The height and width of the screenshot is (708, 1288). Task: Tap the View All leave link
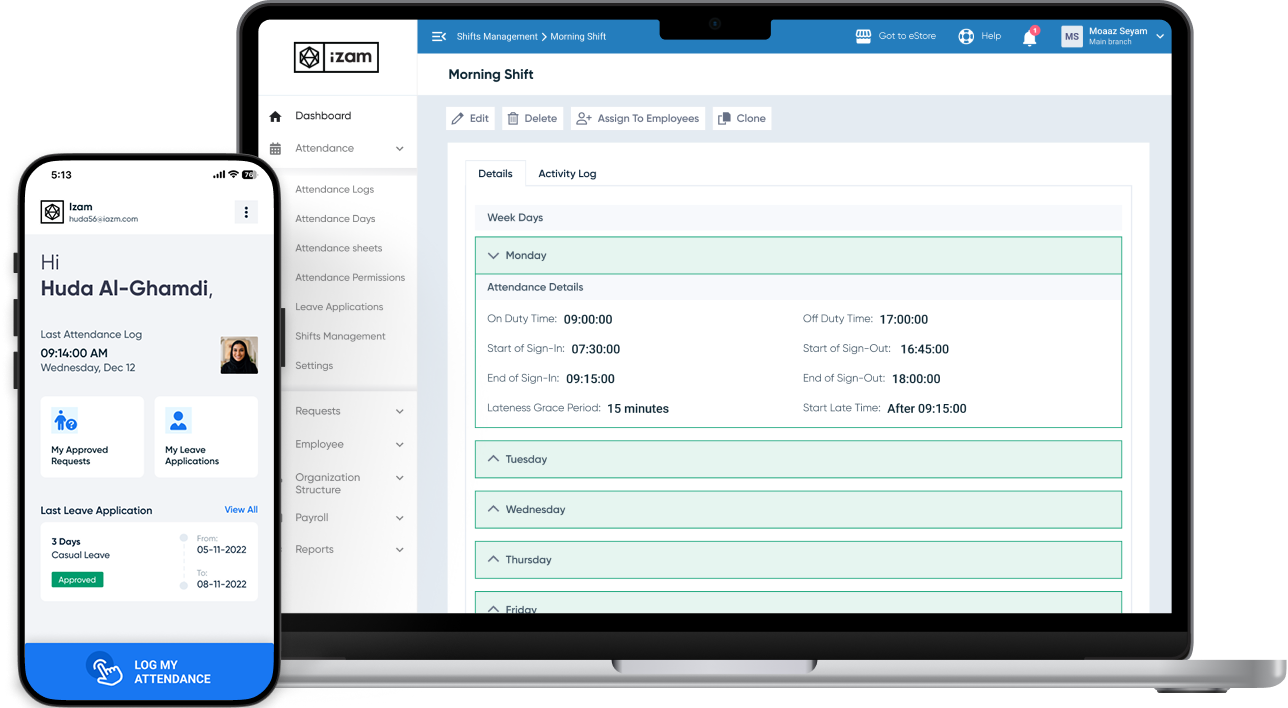(x=241, y=510)
